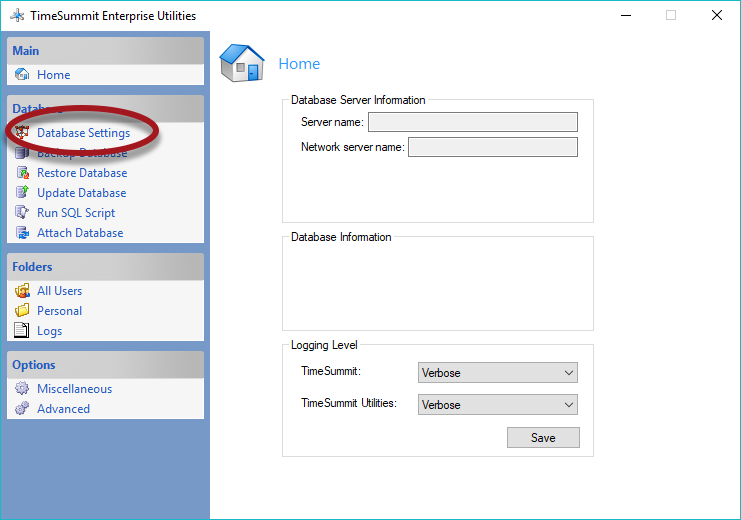Click the Miscellaneous gear icon
This screenshot has width=741, height=520.
click(22, 389)
